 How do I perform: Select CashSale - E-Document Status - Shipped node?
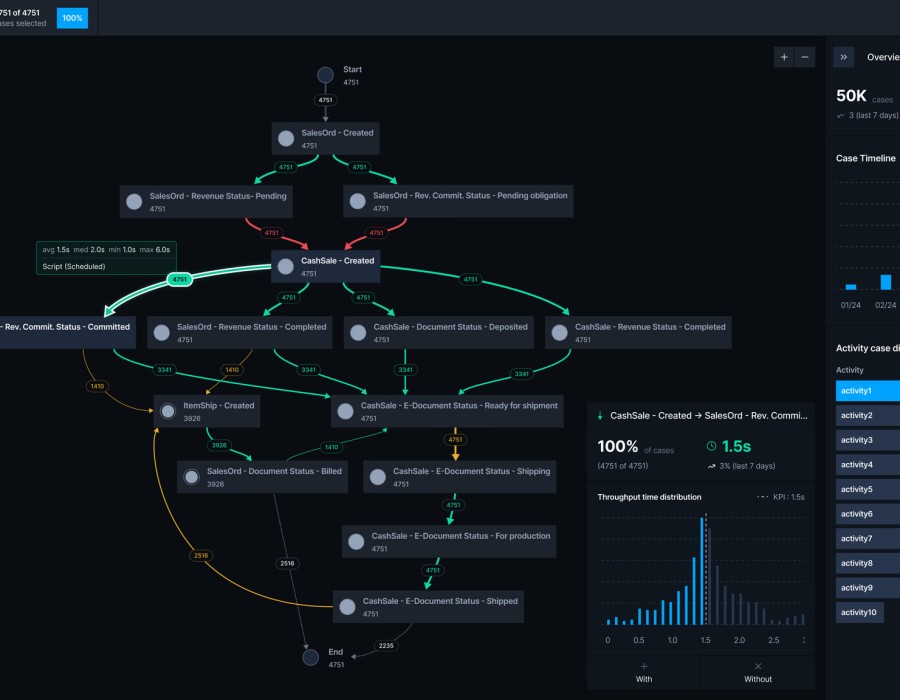[x=427, y=606]
